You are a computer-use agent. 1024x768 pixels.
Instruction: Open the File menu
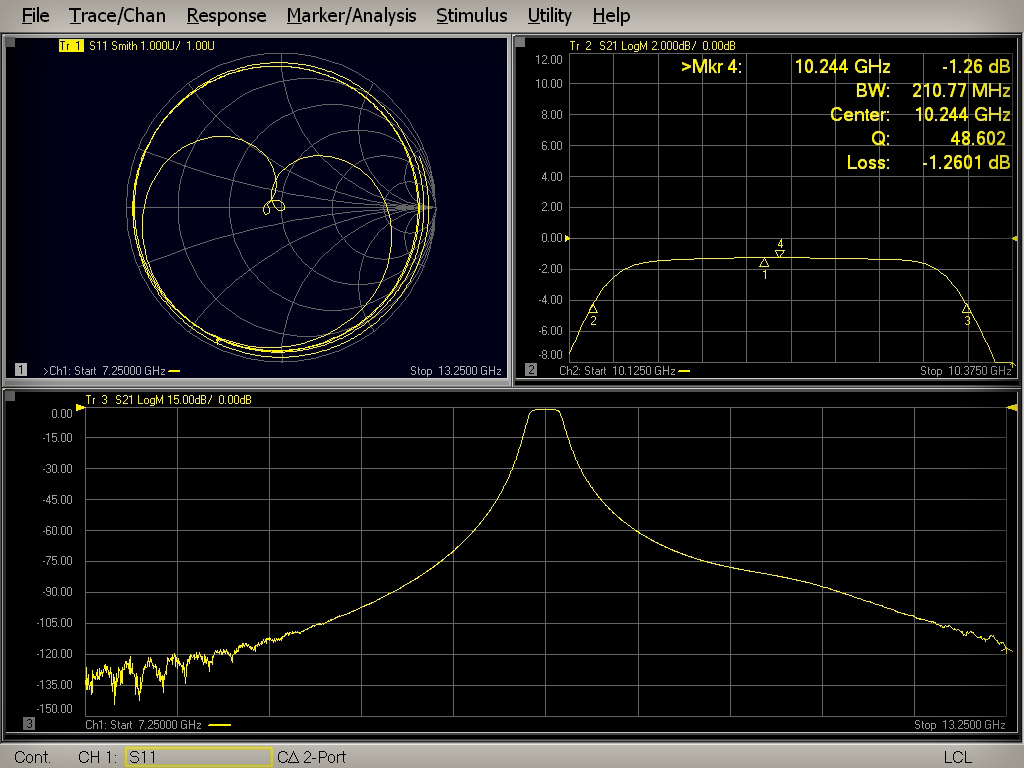pos(35,16)
